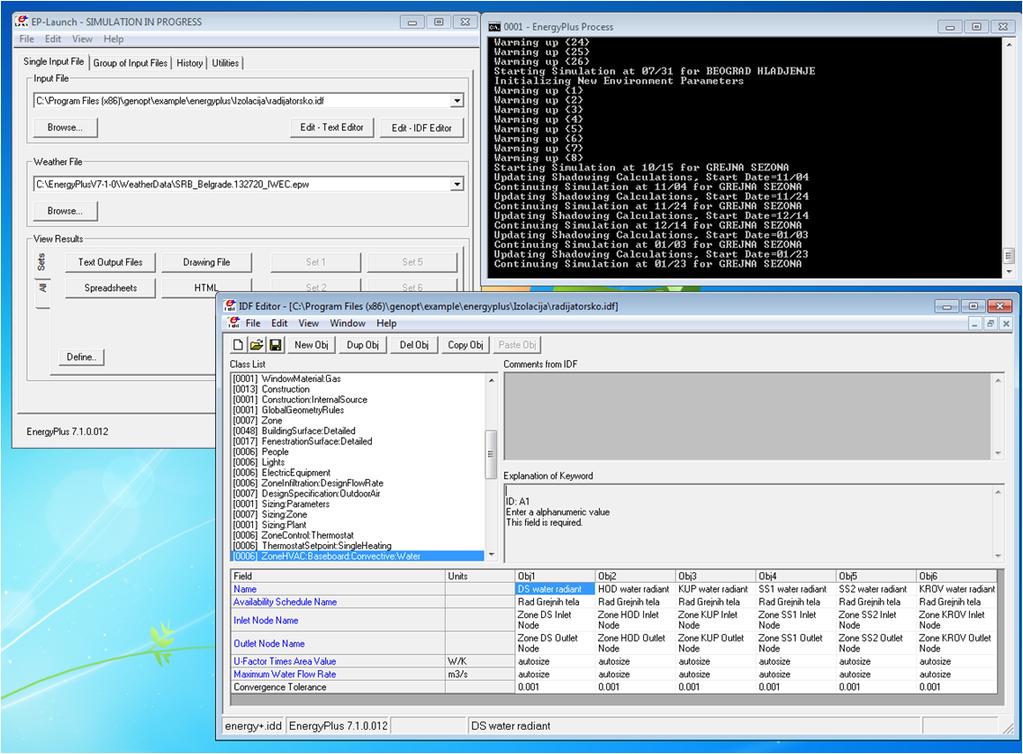Click the Open folder icon in IDF Editor
The width and height of the screenshot is (1023, 754).
256,345
